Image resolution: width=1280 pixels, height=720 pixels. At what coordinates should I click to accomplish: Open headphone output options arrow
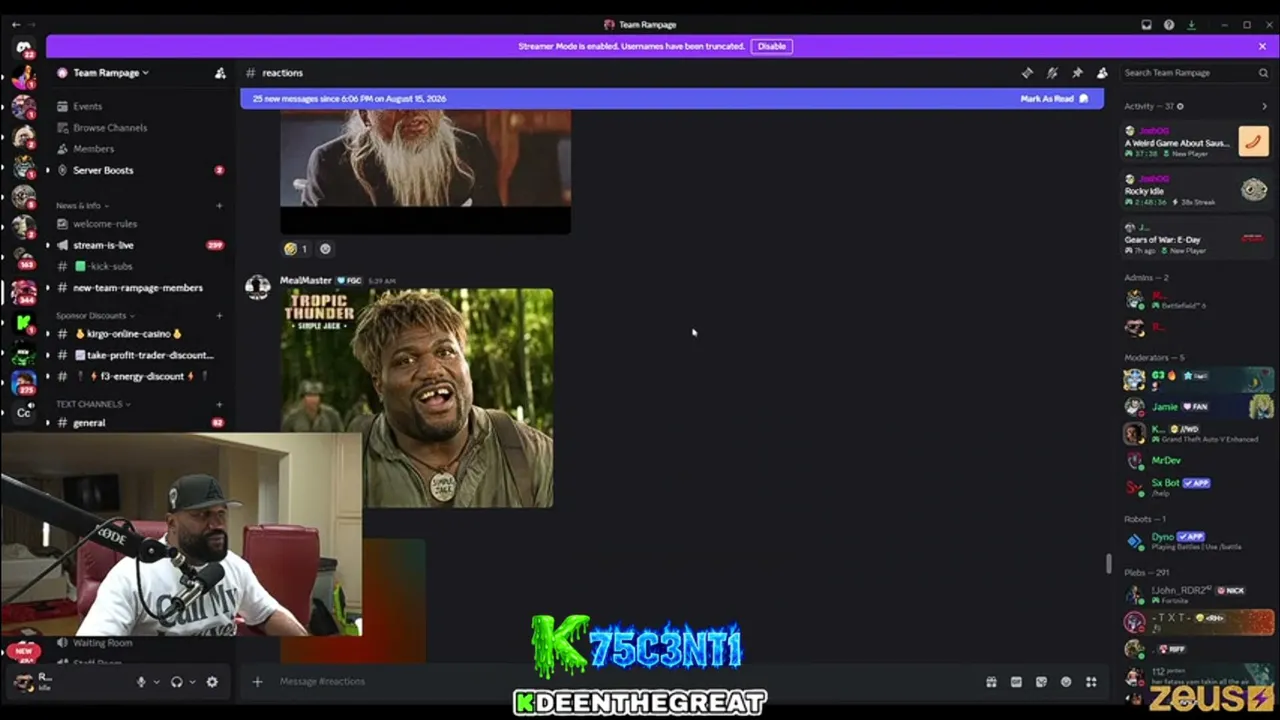(x=192, y=682)
